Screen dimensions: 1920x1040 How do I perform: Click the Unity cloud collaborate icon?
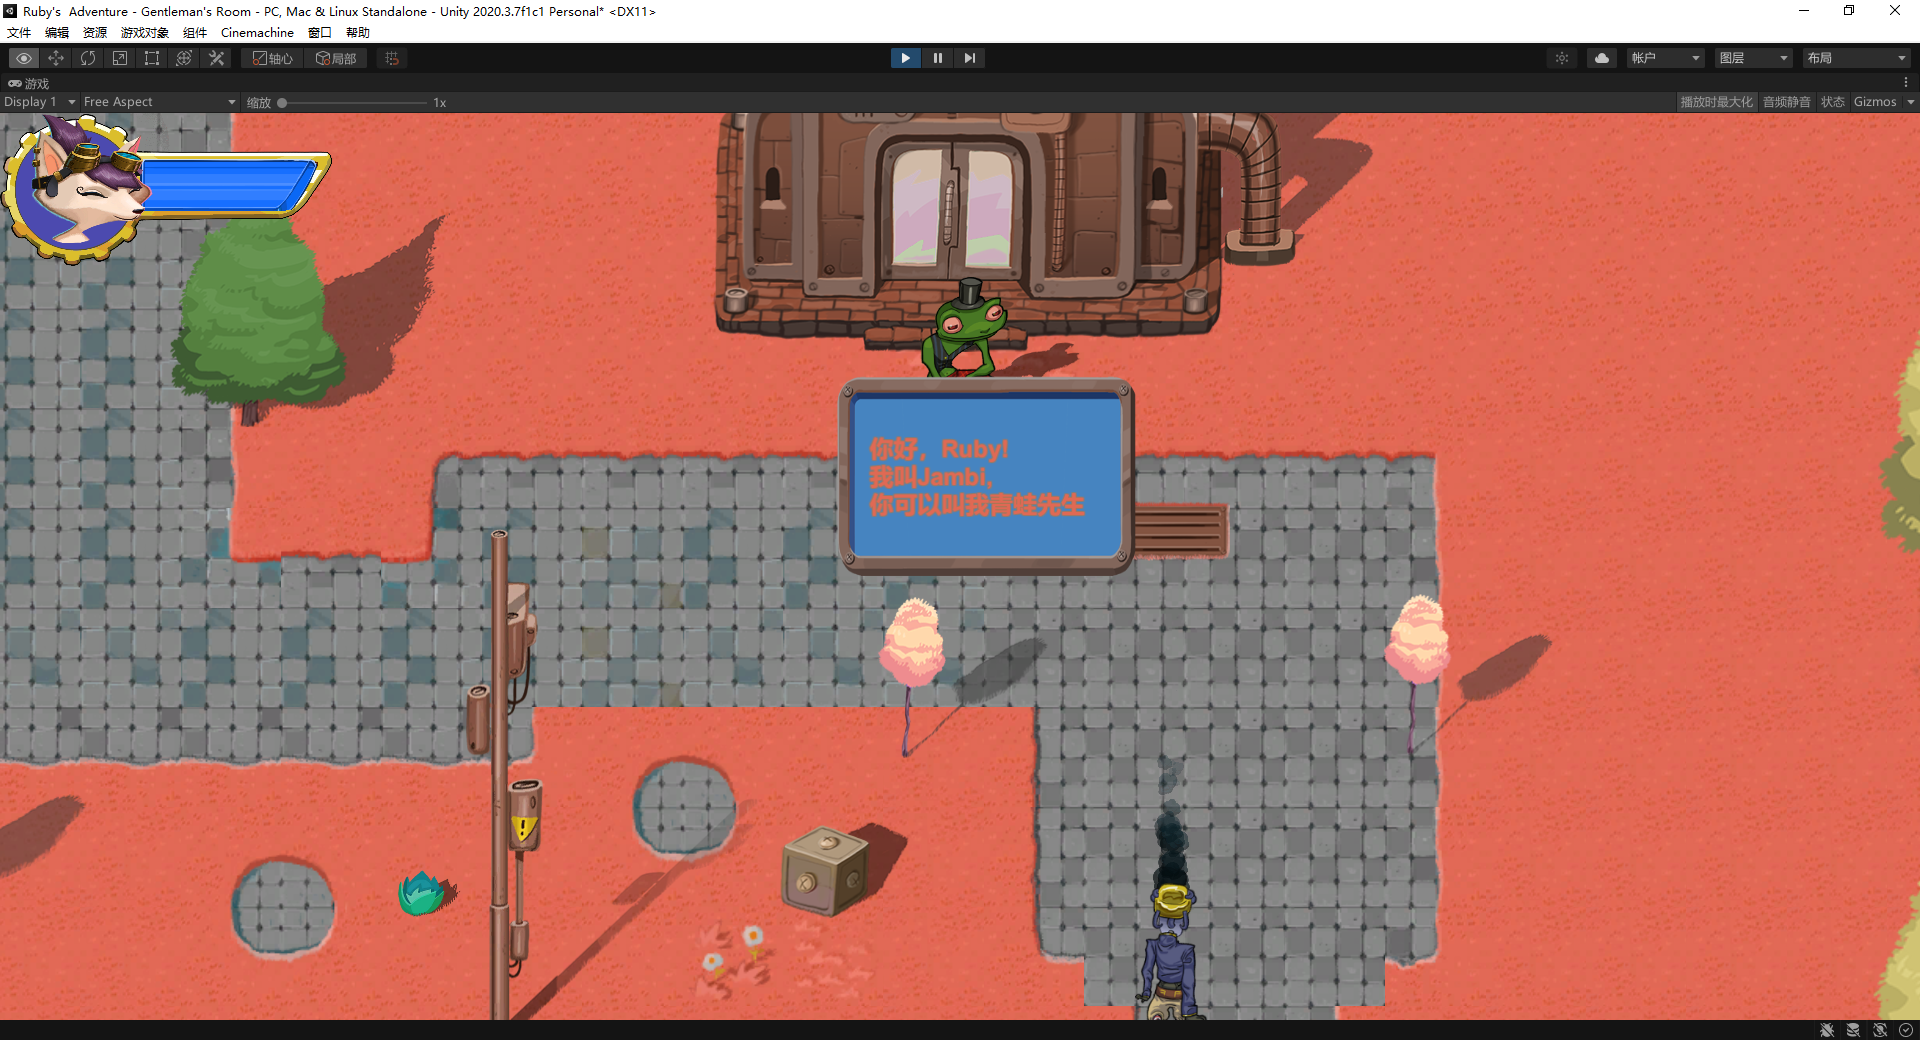click(1601, 58)
